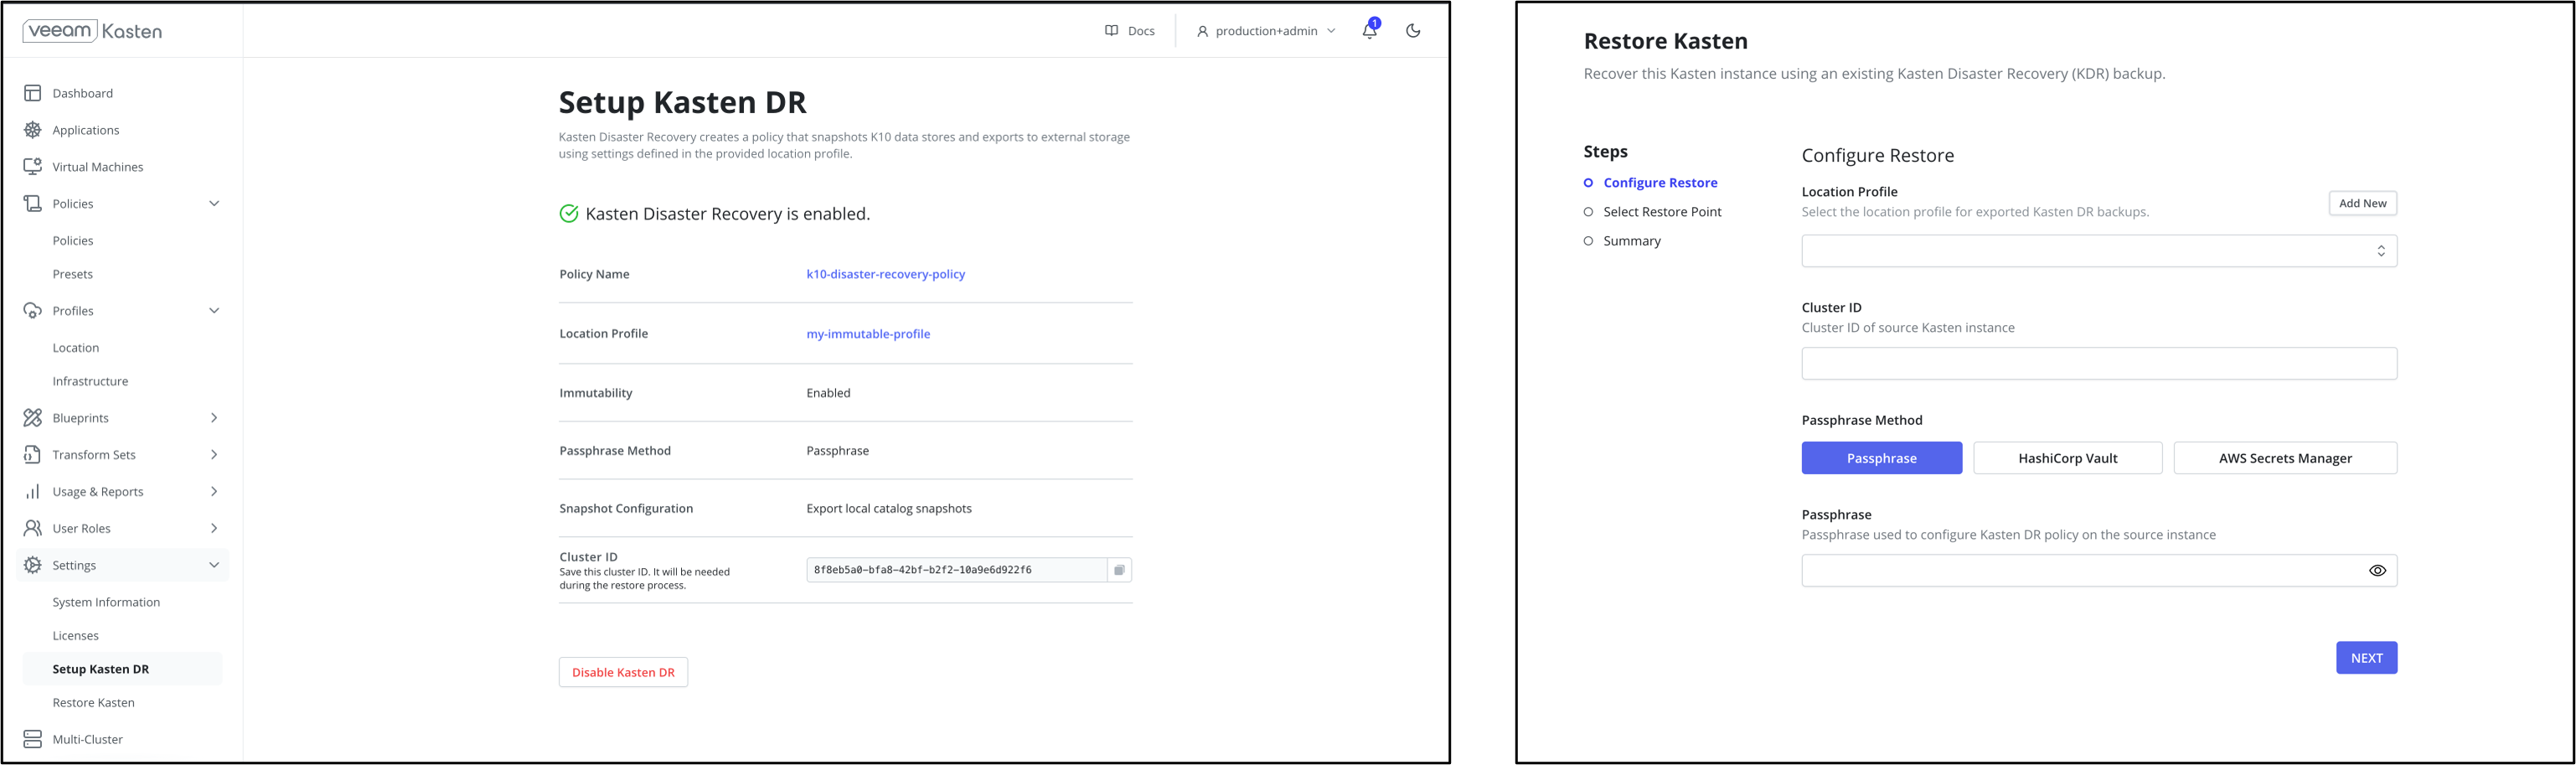Open the Licenses settings page
The width and height of the screenshot is (2576, 765).
coord(76,636)
